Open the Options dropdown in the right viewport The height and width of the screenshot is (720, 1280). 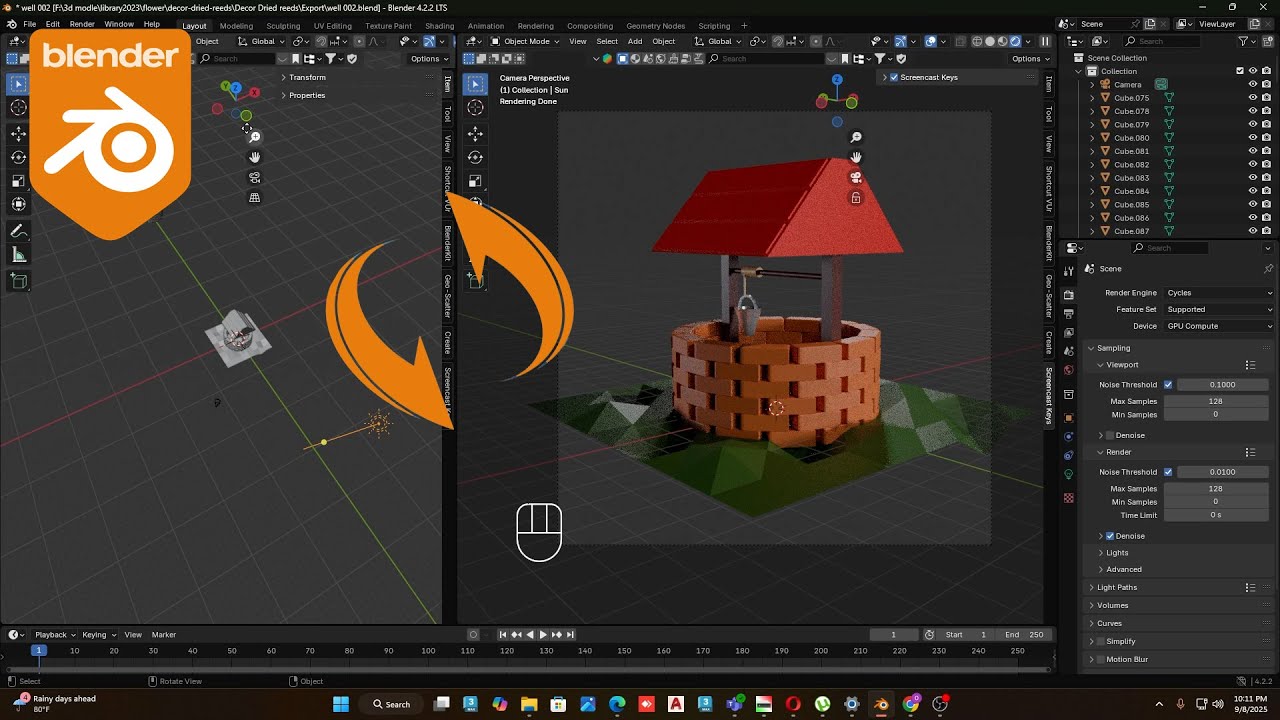click(1030, 59)
